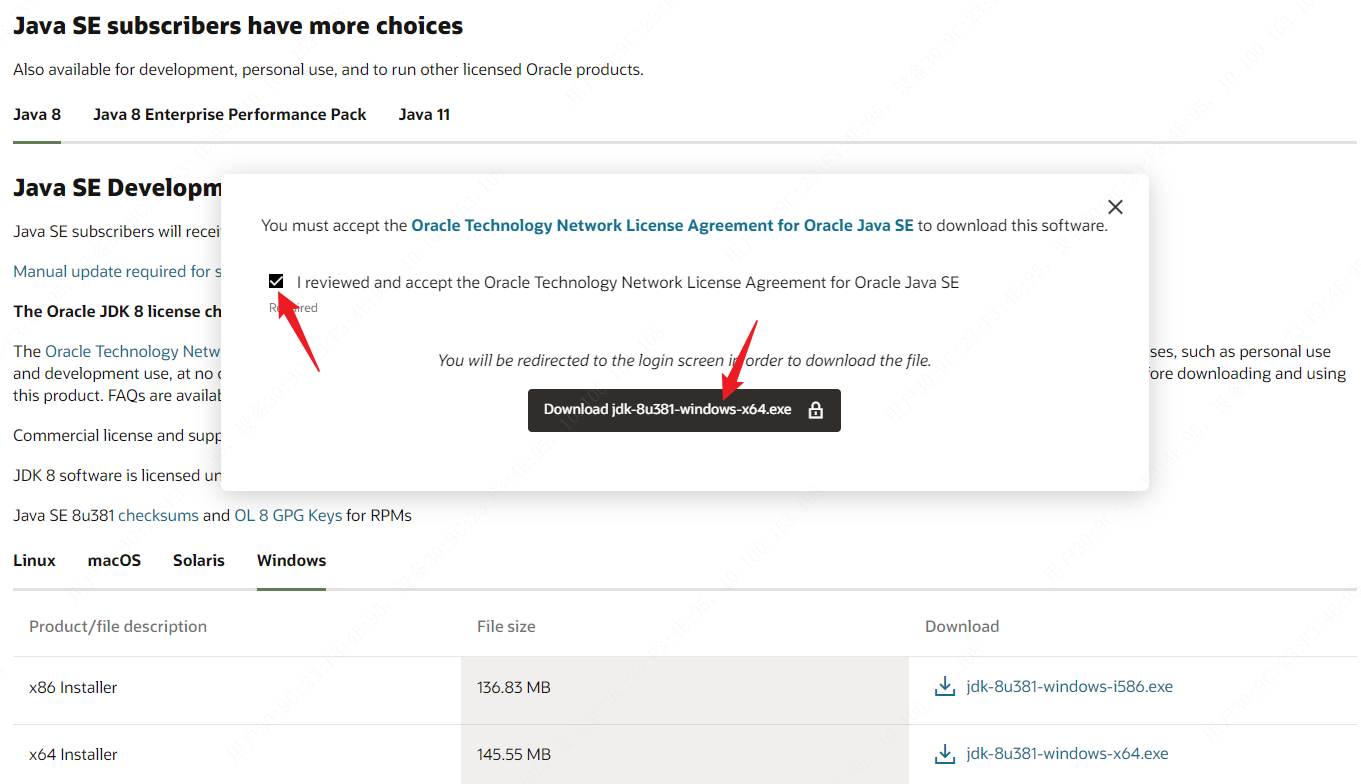Select the Linux platform tab
Image resolution: width=1361 pixels, height=784 pixels.
tap(34, 561)
